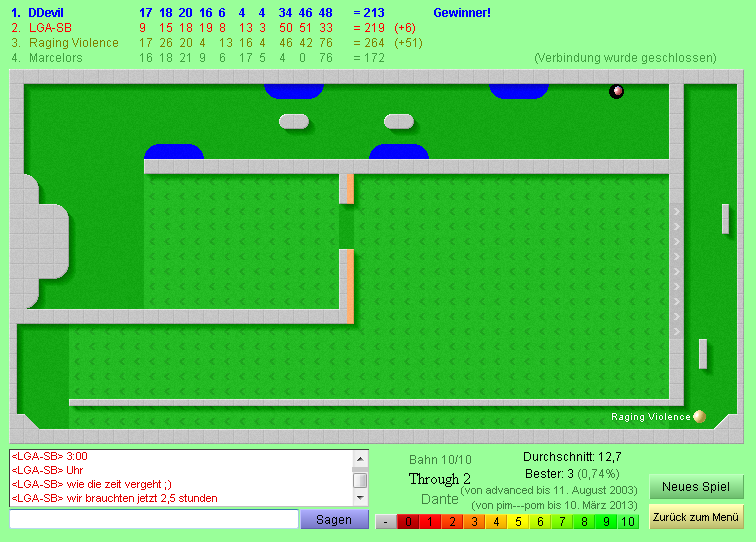Start a new game with Neues Spiel

click(x=696, y=487)
